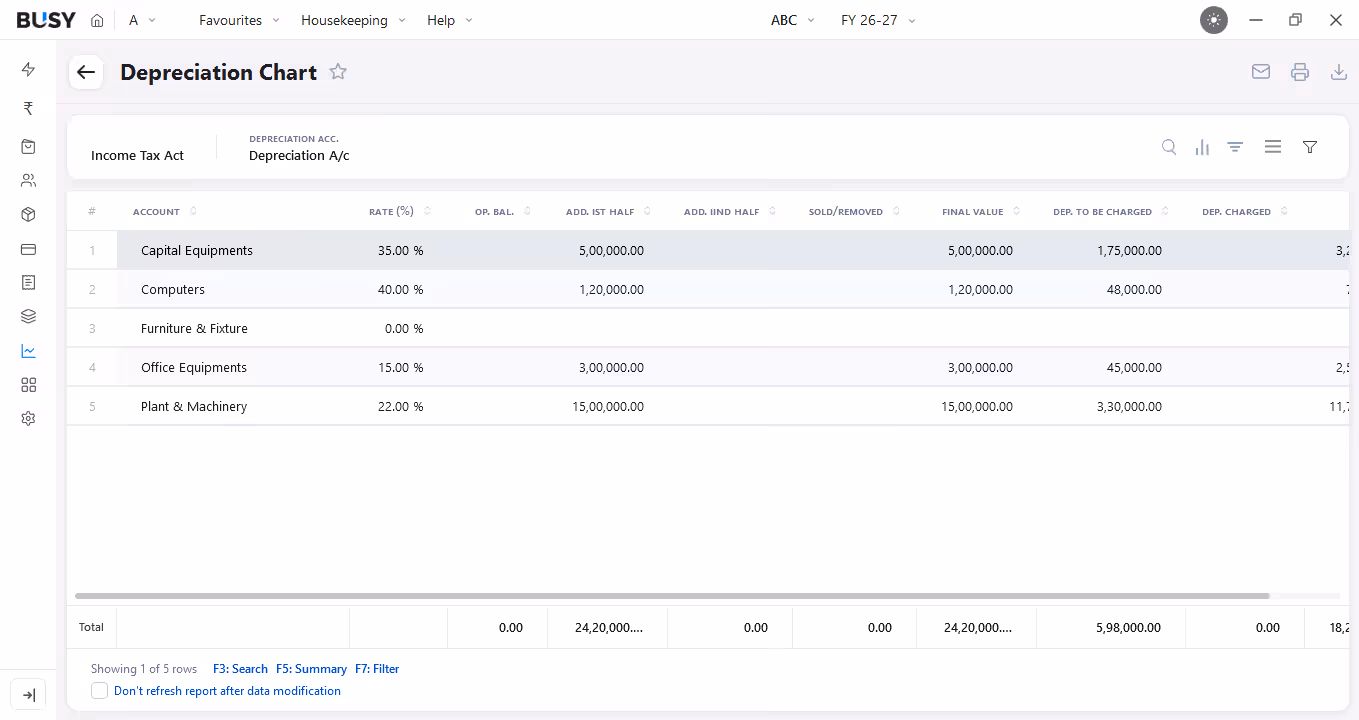Open filter using the funnel icon
The height and width of the screenshot is (720, 1359).
1310,147
